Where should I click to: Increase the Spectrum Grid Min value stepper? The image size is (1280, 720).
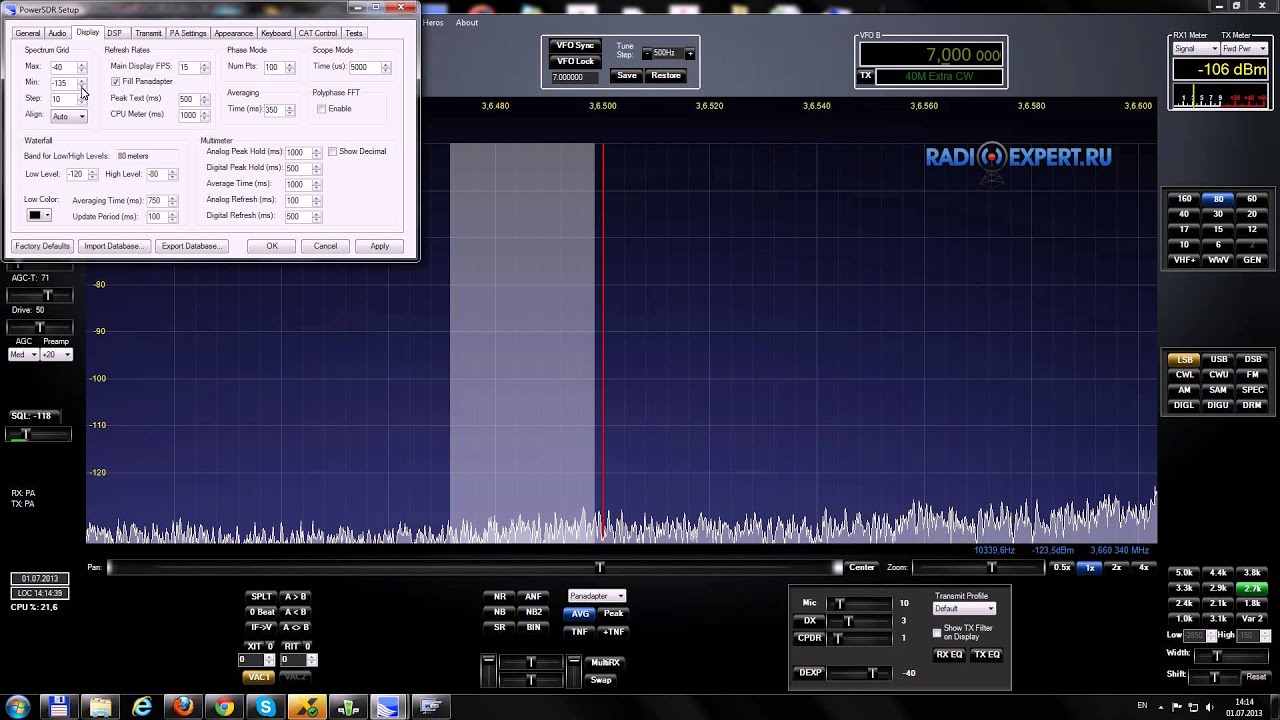(x=82, y=80)
